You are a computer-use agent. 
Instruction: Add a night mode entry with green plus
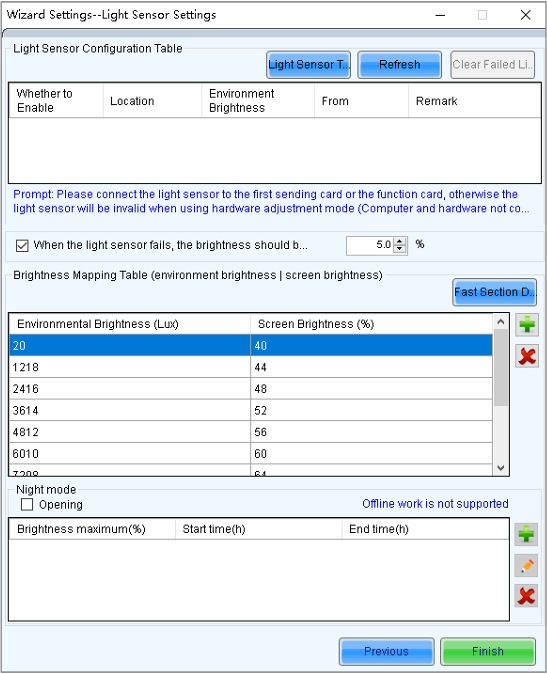[526, 534]
